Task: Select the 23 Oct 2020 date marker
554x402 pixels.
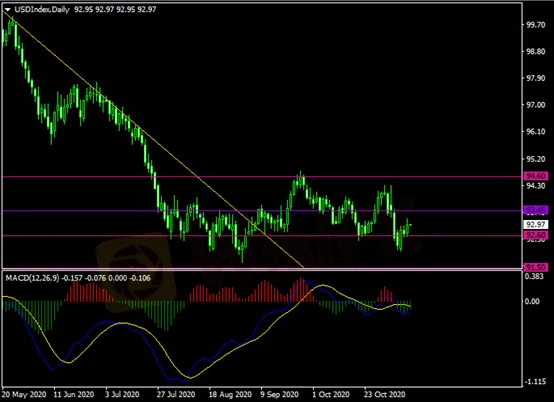Action: (x=384, y=394)
